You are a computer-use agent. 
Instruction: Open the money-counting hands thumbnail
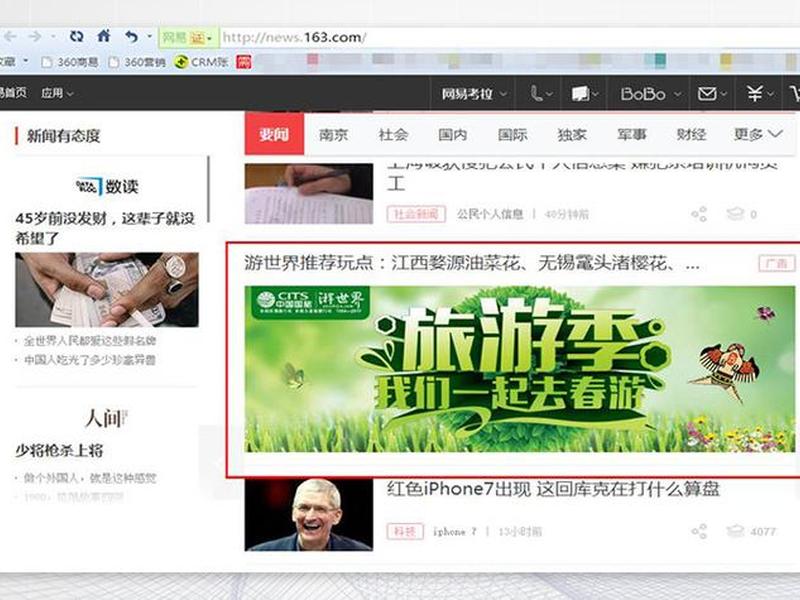[107, 289]
